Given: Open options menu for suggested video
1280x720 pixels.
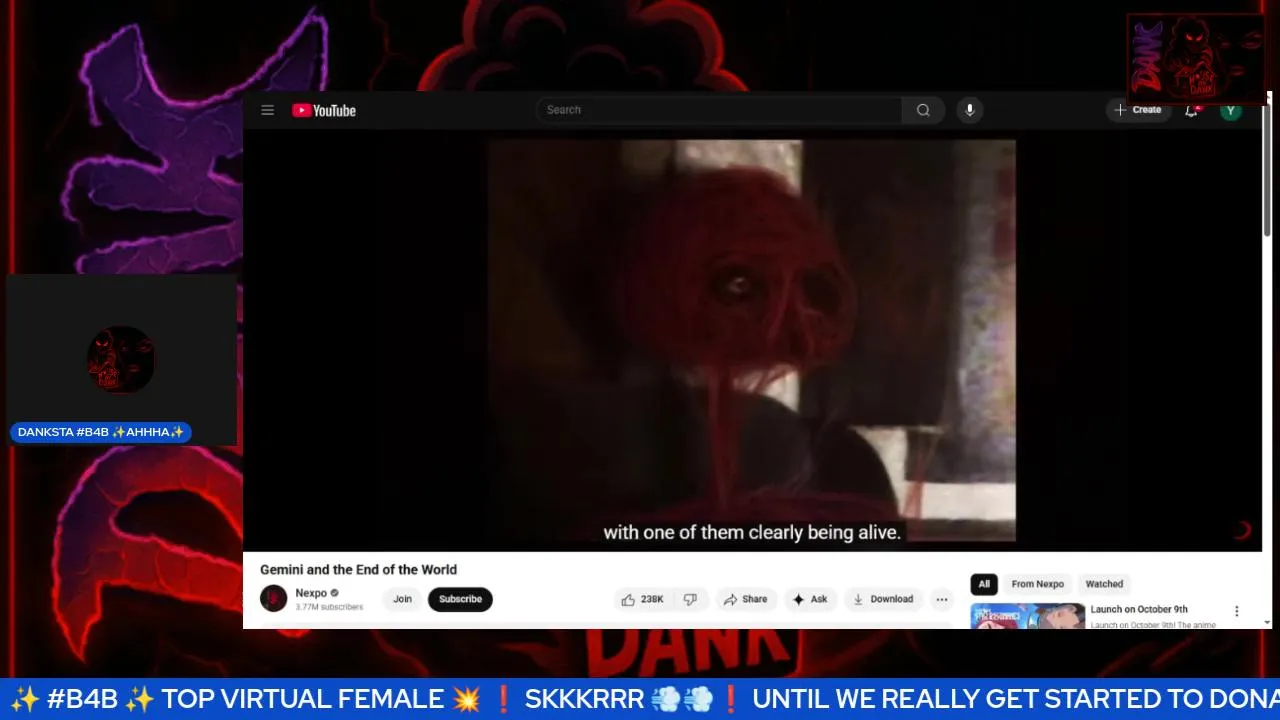Looking at the screenshot, I should click(1236, 611).
